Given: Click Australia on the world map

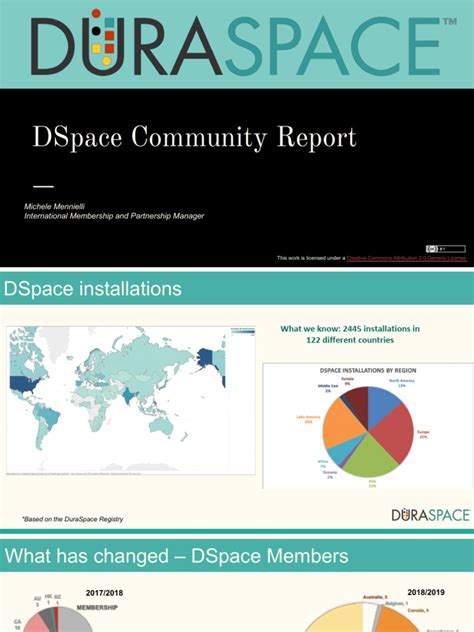Looking at the screenshot, I should pos(161,426).
